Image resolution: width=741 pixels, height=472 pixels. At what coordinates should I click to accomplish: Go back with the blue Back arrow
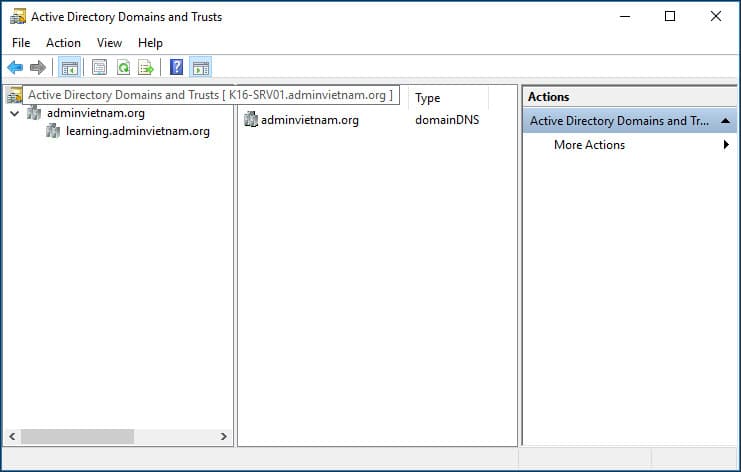pos(15,68)
